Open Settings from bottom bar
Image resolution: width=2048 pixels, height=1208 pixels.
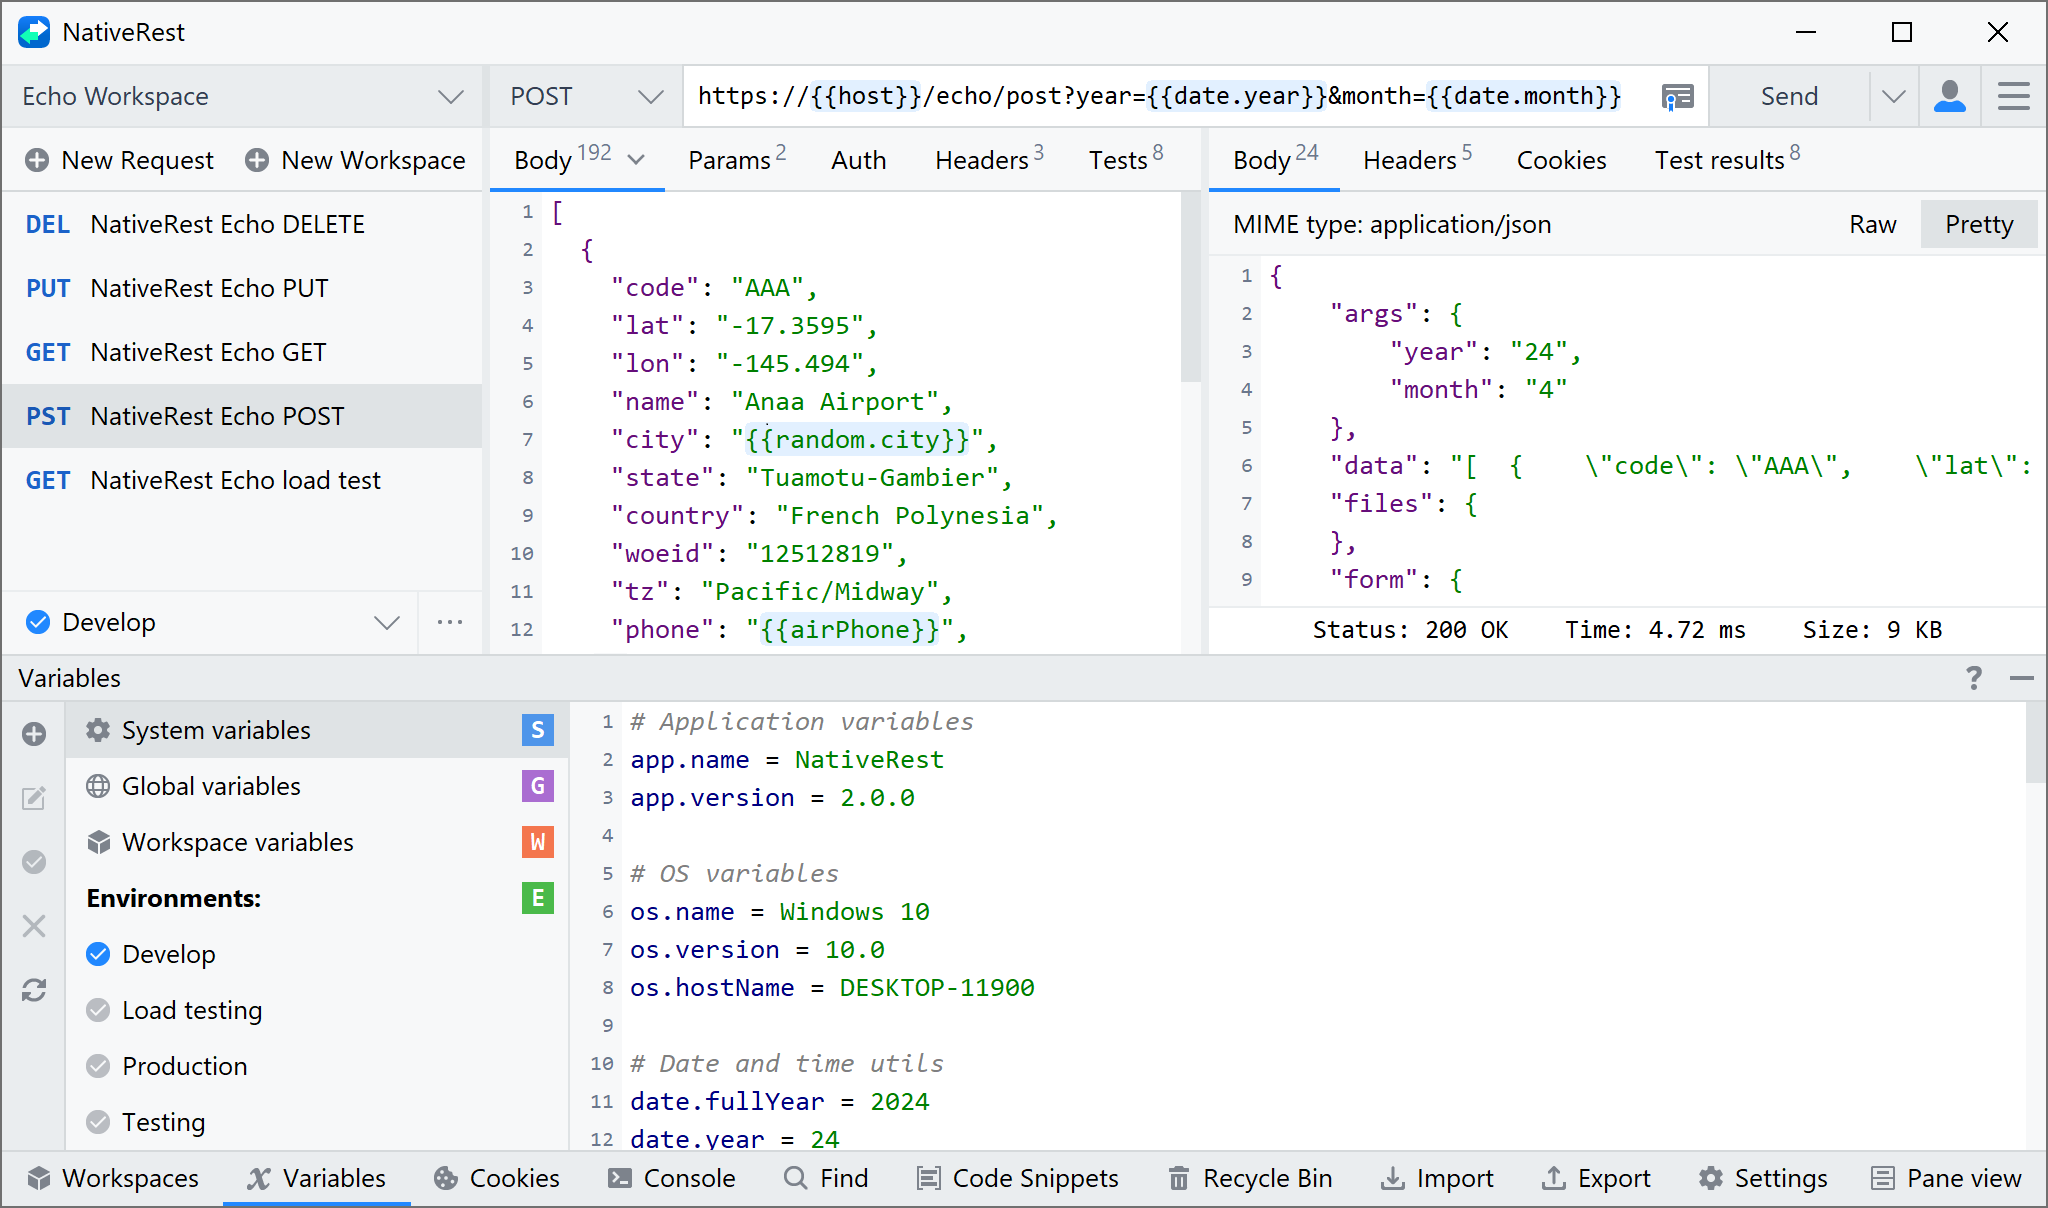(x=1763, y=1178)
